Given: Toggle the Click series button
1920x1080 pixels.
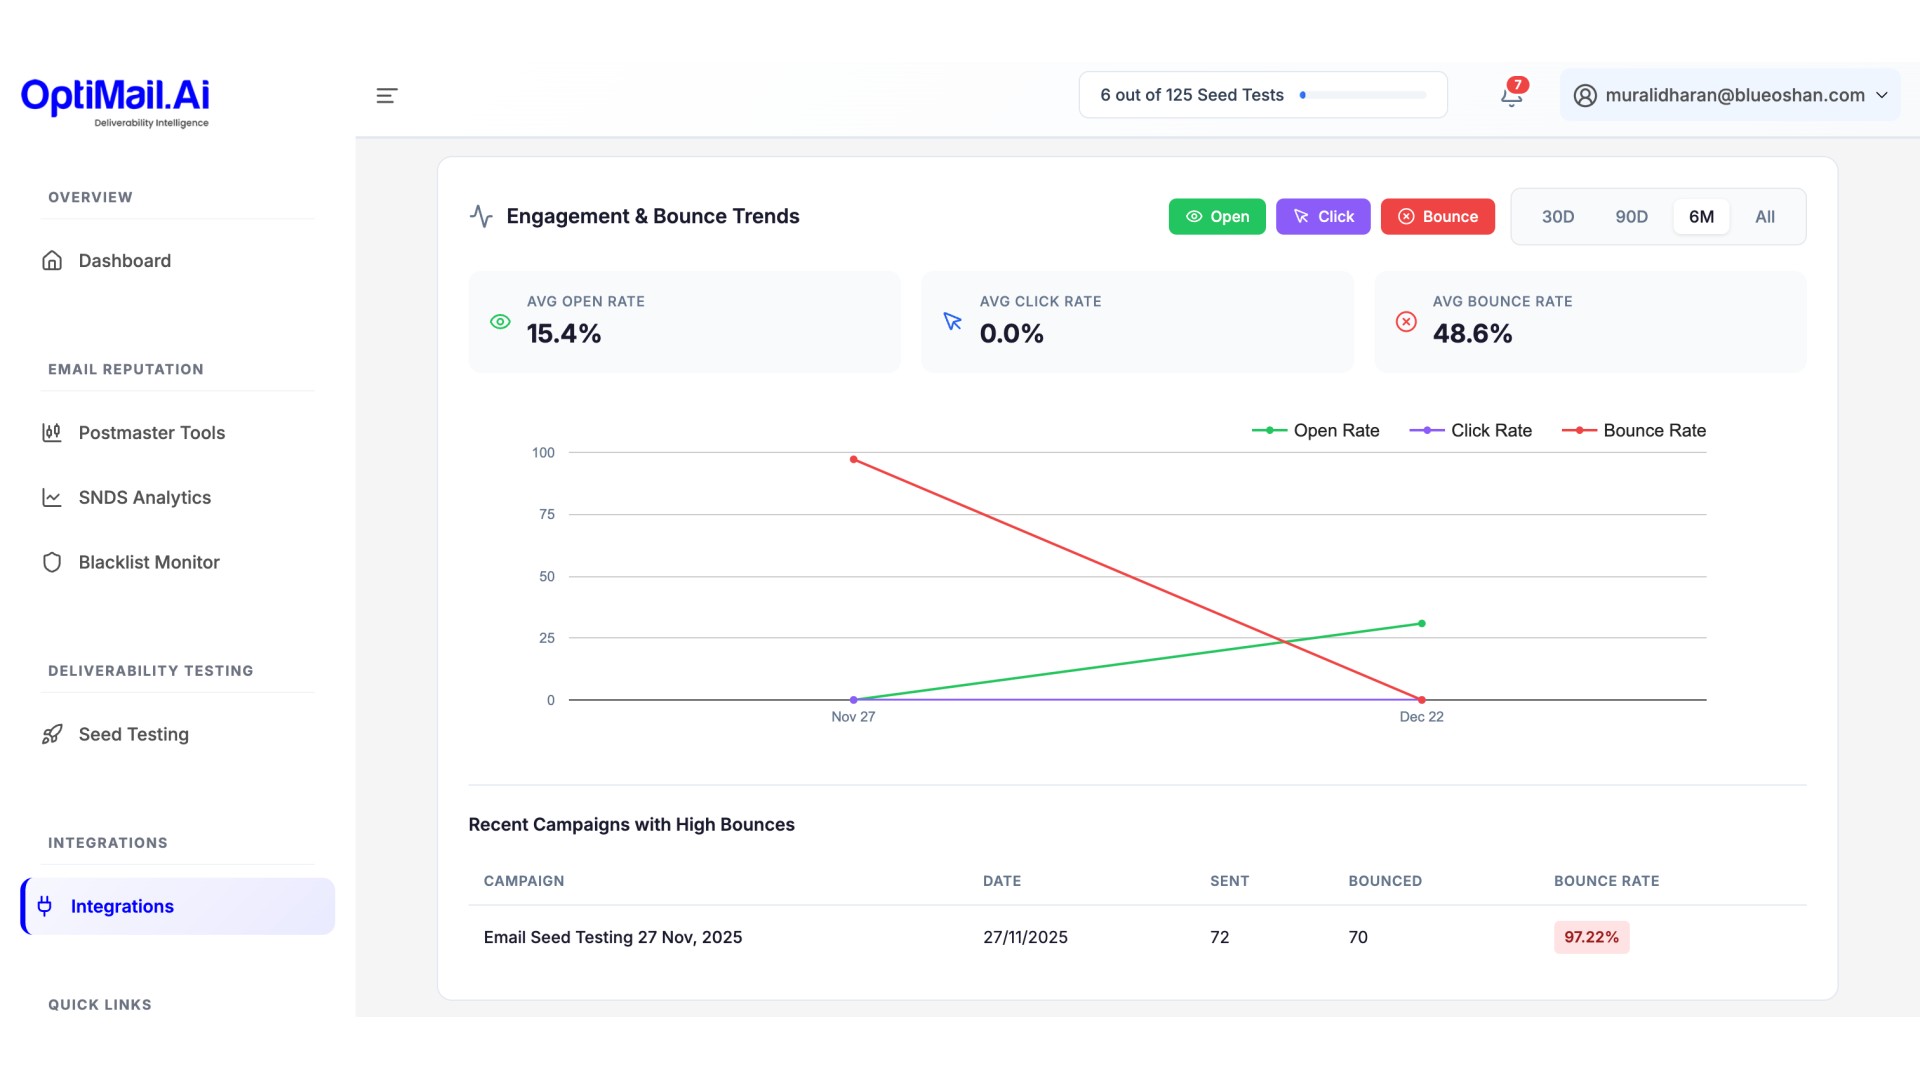Looking at the screenshot, I should coord(1322,217).
